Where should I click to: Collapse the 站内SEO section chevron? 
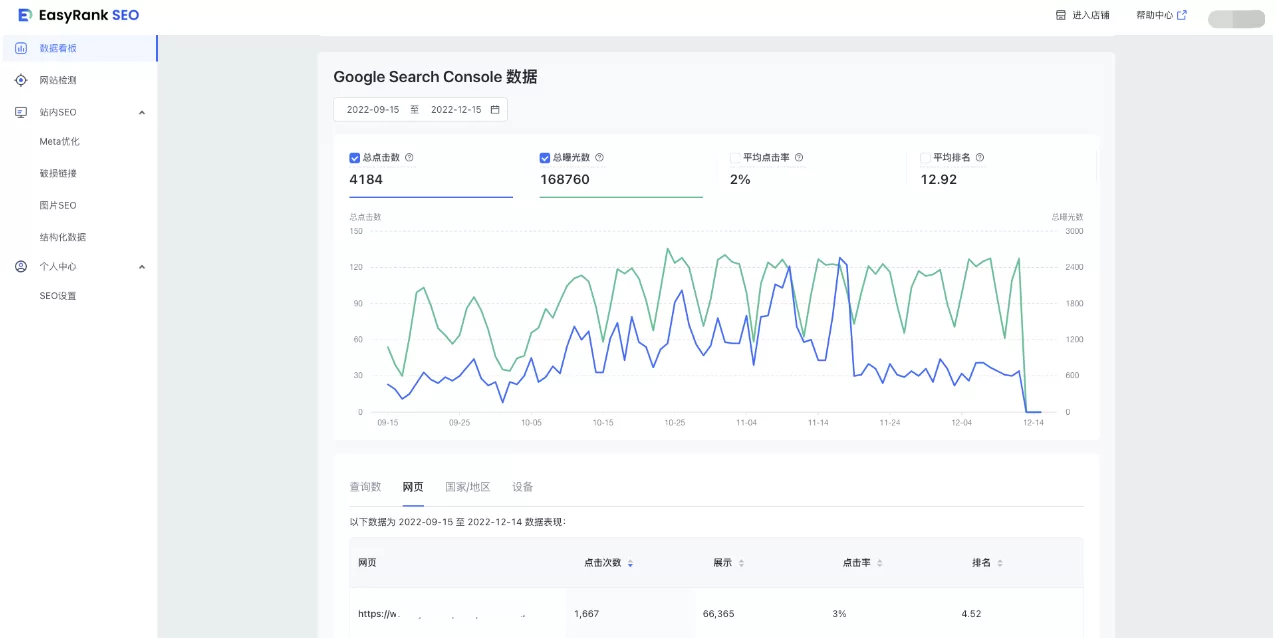point(141,112)
